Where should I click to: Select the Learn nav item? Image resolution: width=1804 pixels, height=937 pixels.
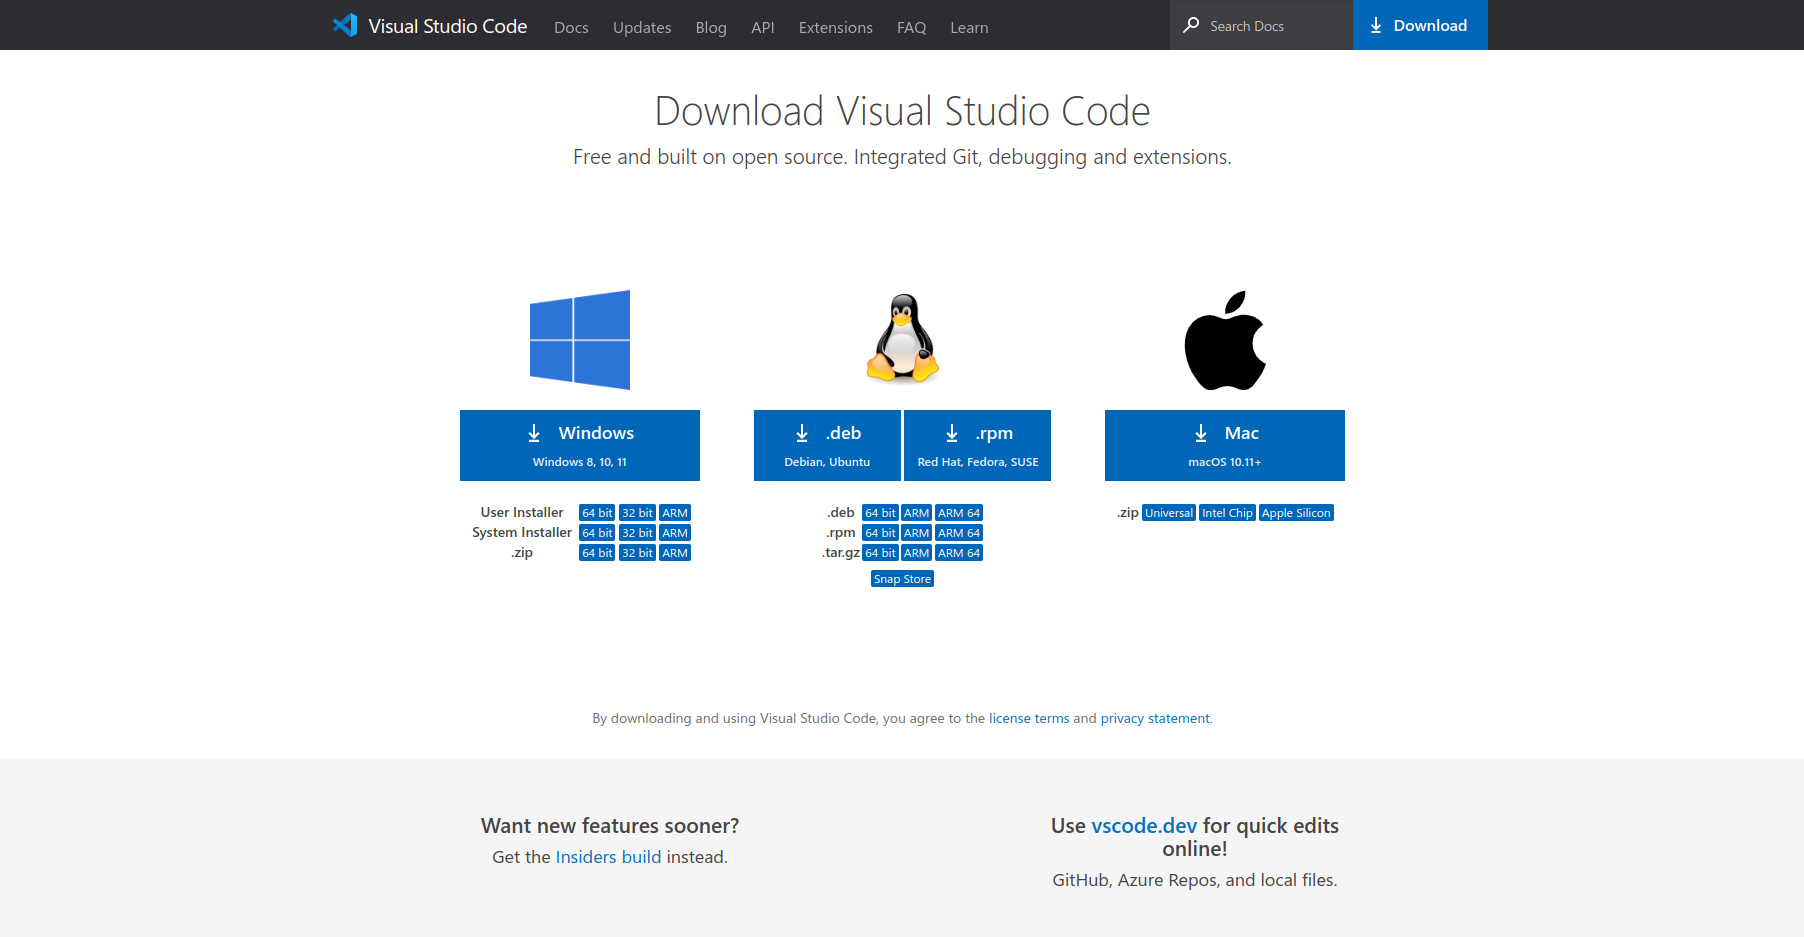pos(969,28)
